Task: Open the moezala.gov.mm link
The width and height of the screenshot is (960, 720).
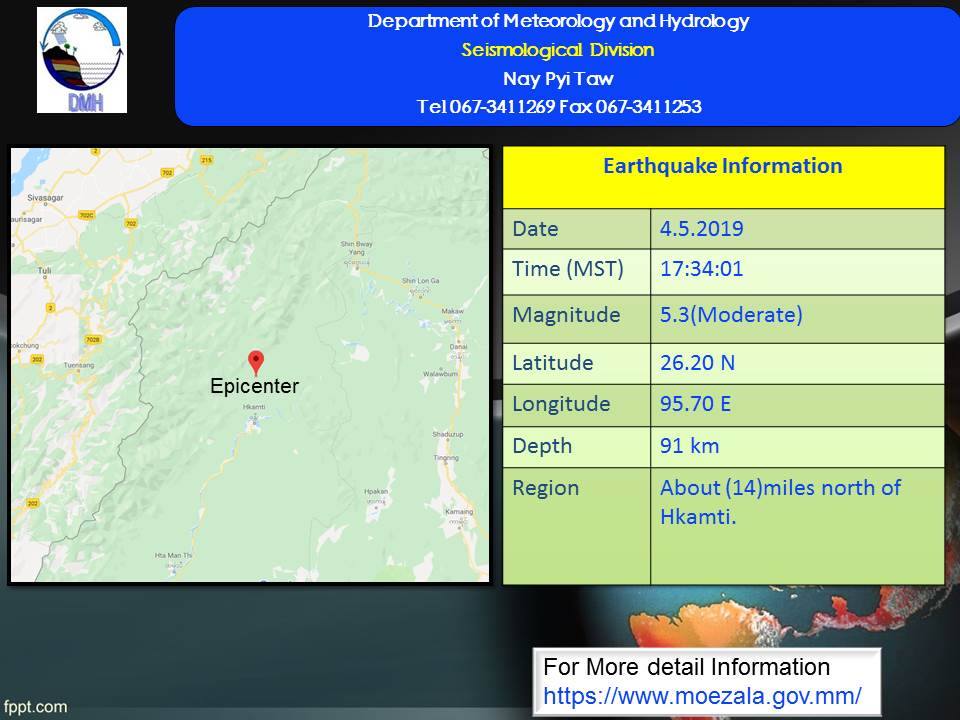Action: click(x=702, y=694)
